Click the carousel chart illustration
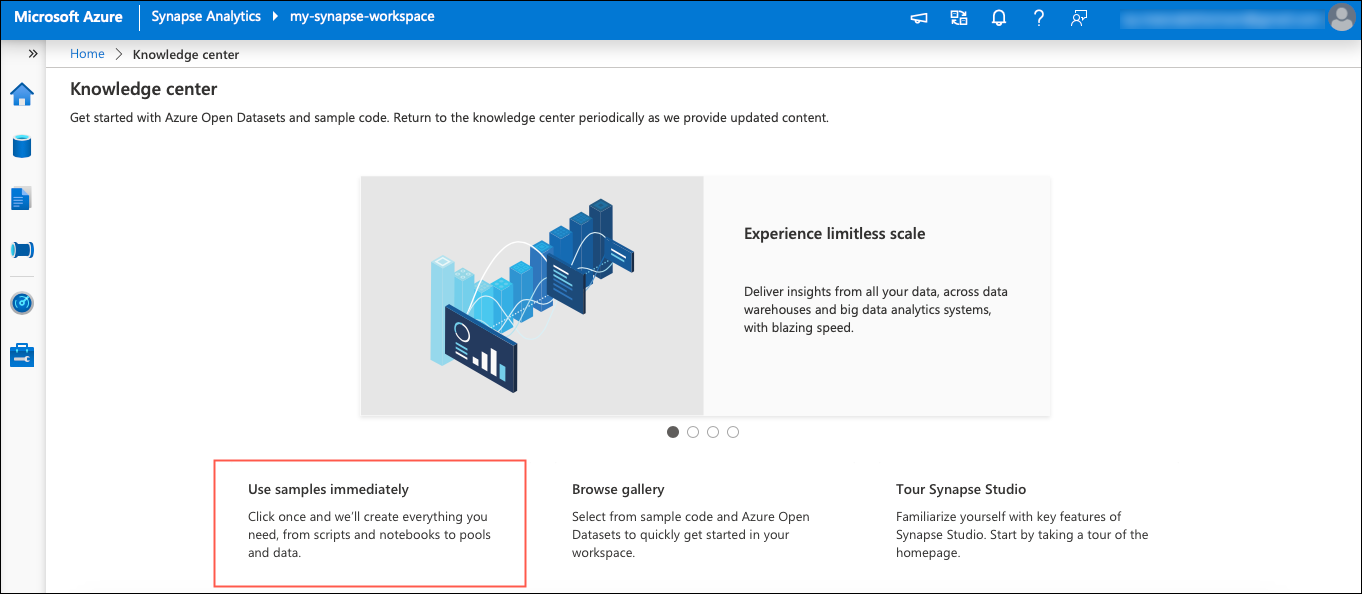 (x=532, y=295)
